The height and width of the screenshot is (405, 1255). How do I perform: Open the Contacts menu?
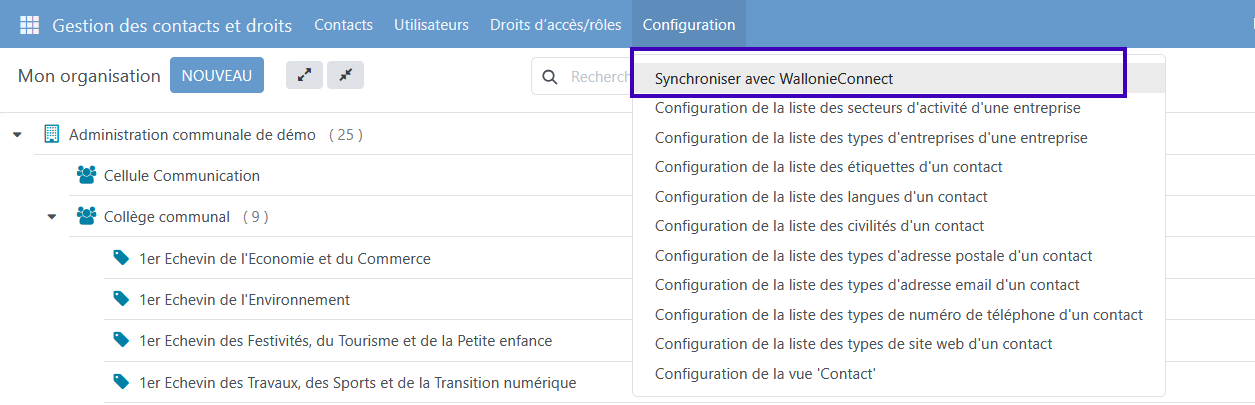343,25
